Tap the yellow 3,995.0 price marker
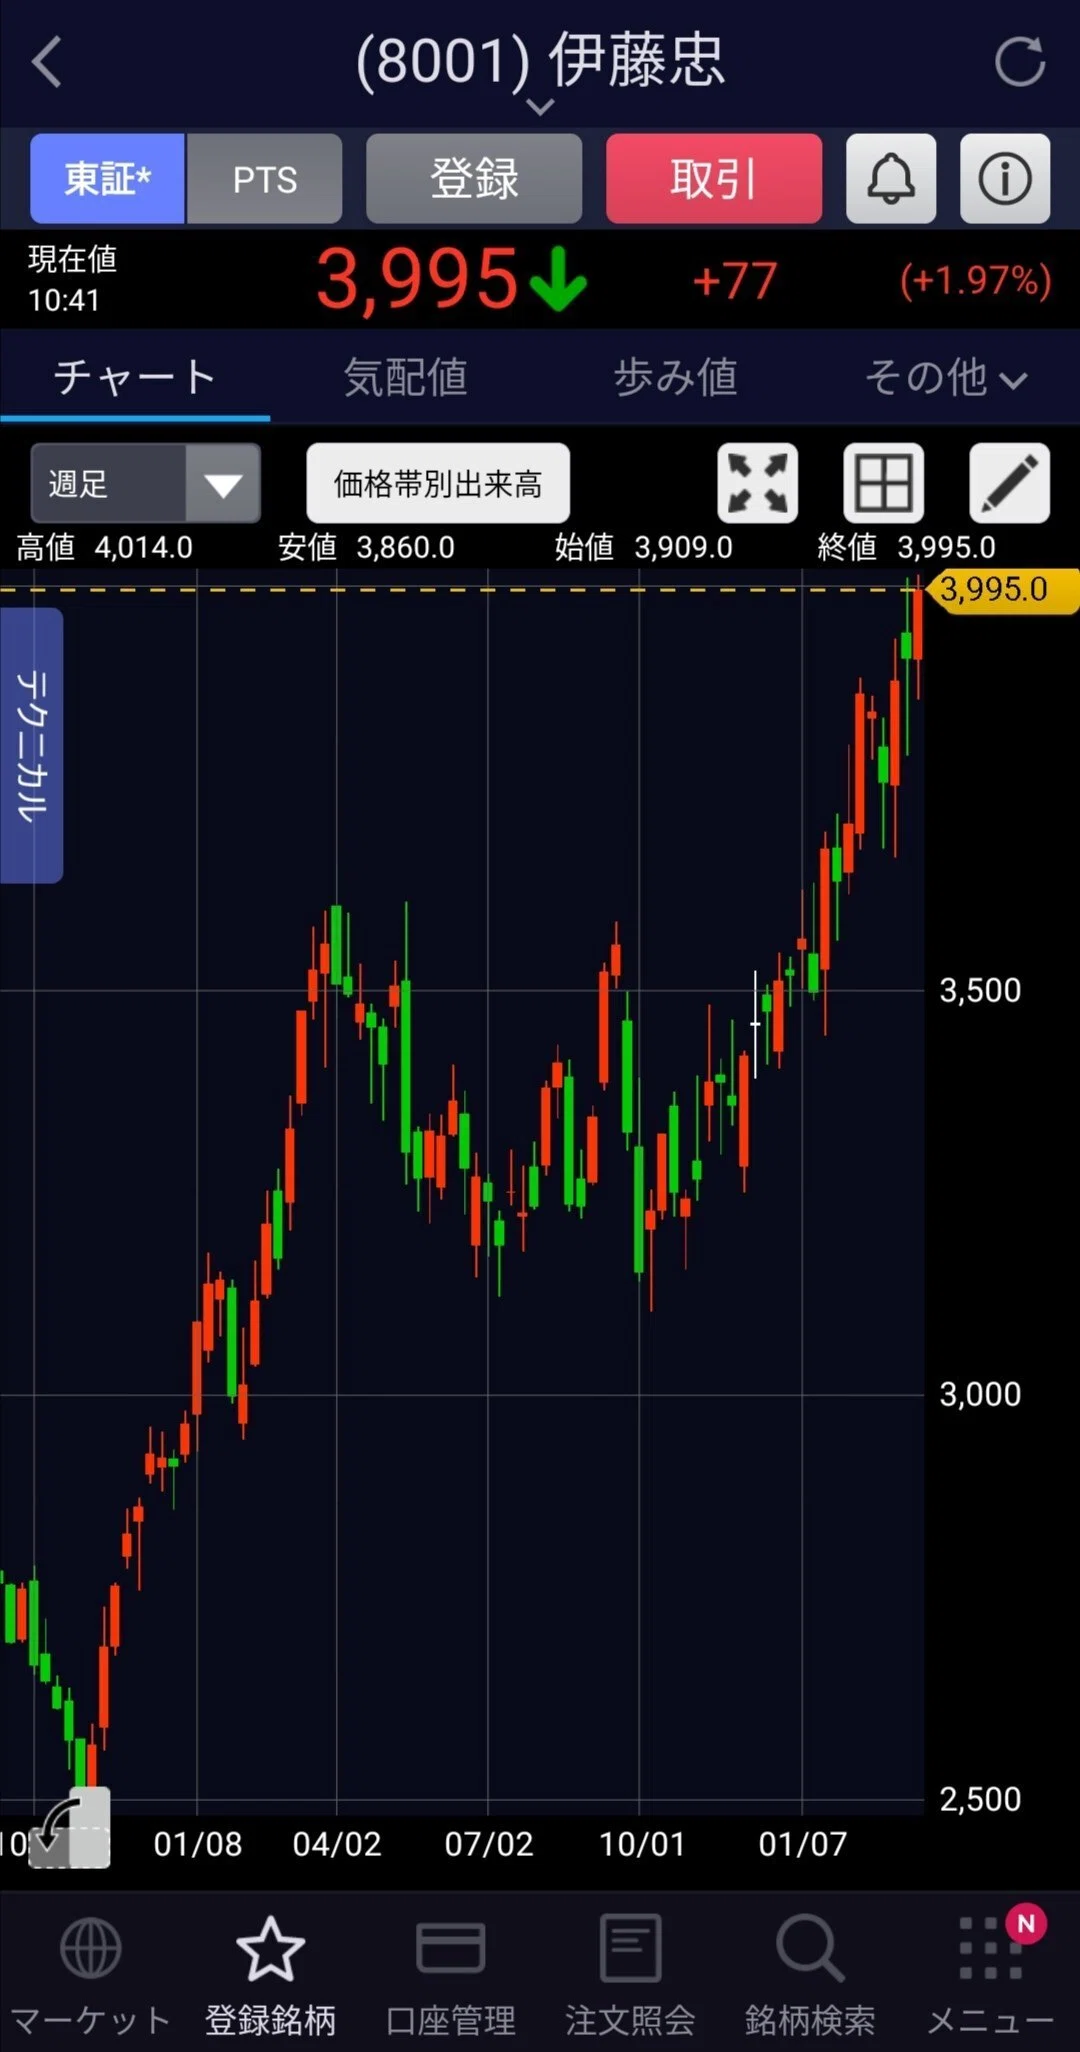Image resolution: width=1080 pixels, height=2052 pixels. [x=1003, y=590]
